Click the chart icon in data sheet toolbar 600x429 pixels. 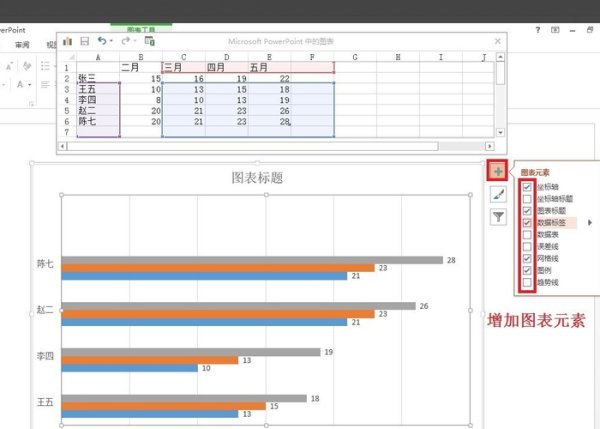[x=67, y=41]
